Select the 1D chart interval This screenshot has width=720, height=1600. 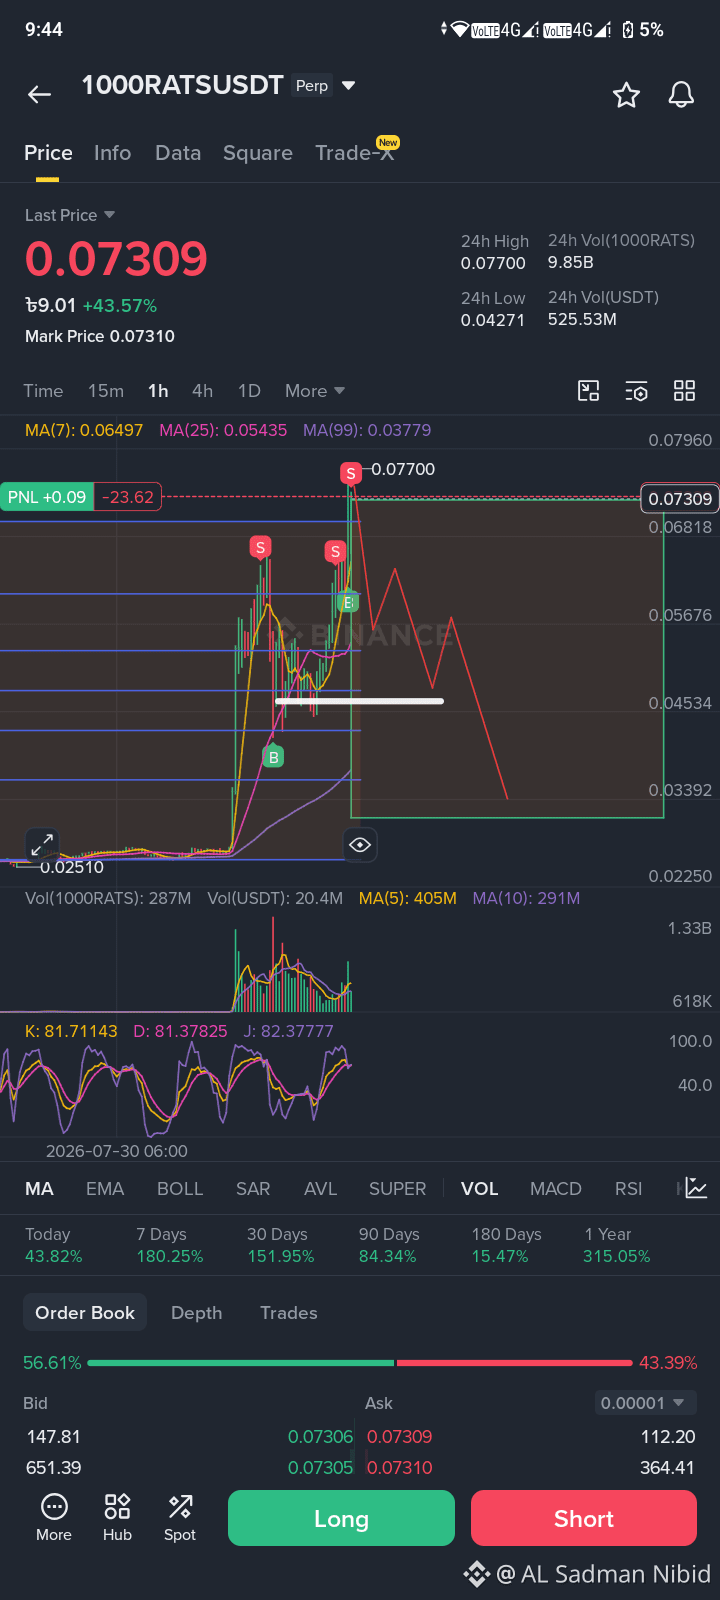[249, 391]
